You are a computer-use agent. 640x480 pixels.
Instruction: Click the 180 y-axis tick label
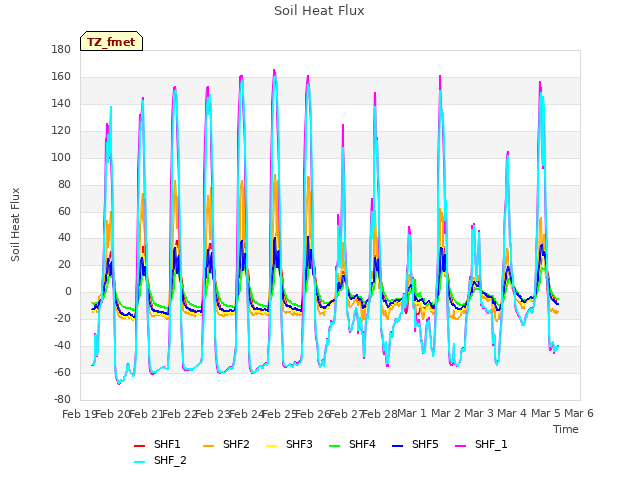pyautogui.click(x=61, y=50)
